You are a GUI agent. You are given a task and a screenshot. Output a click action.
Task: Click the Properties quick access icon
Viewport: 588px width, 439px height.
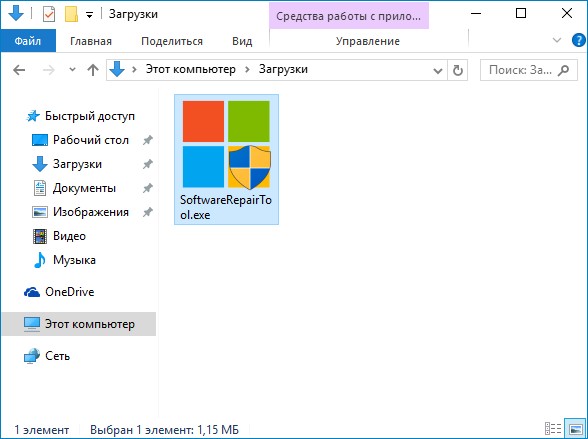49,14
